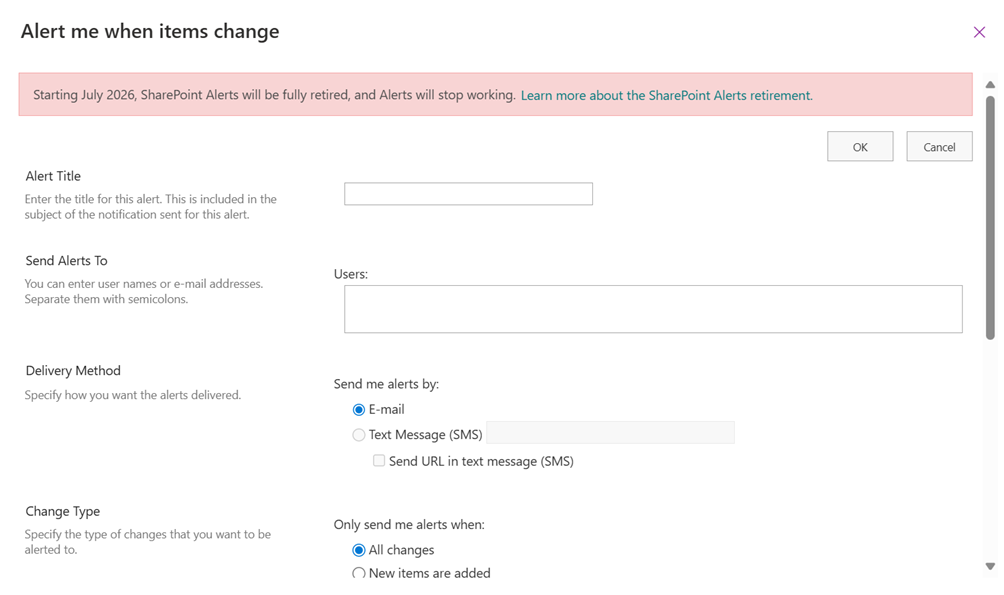The image size is (1004, 595).
Task: Click the scrollbar up arrow
Action: click(x=991, y=85)
